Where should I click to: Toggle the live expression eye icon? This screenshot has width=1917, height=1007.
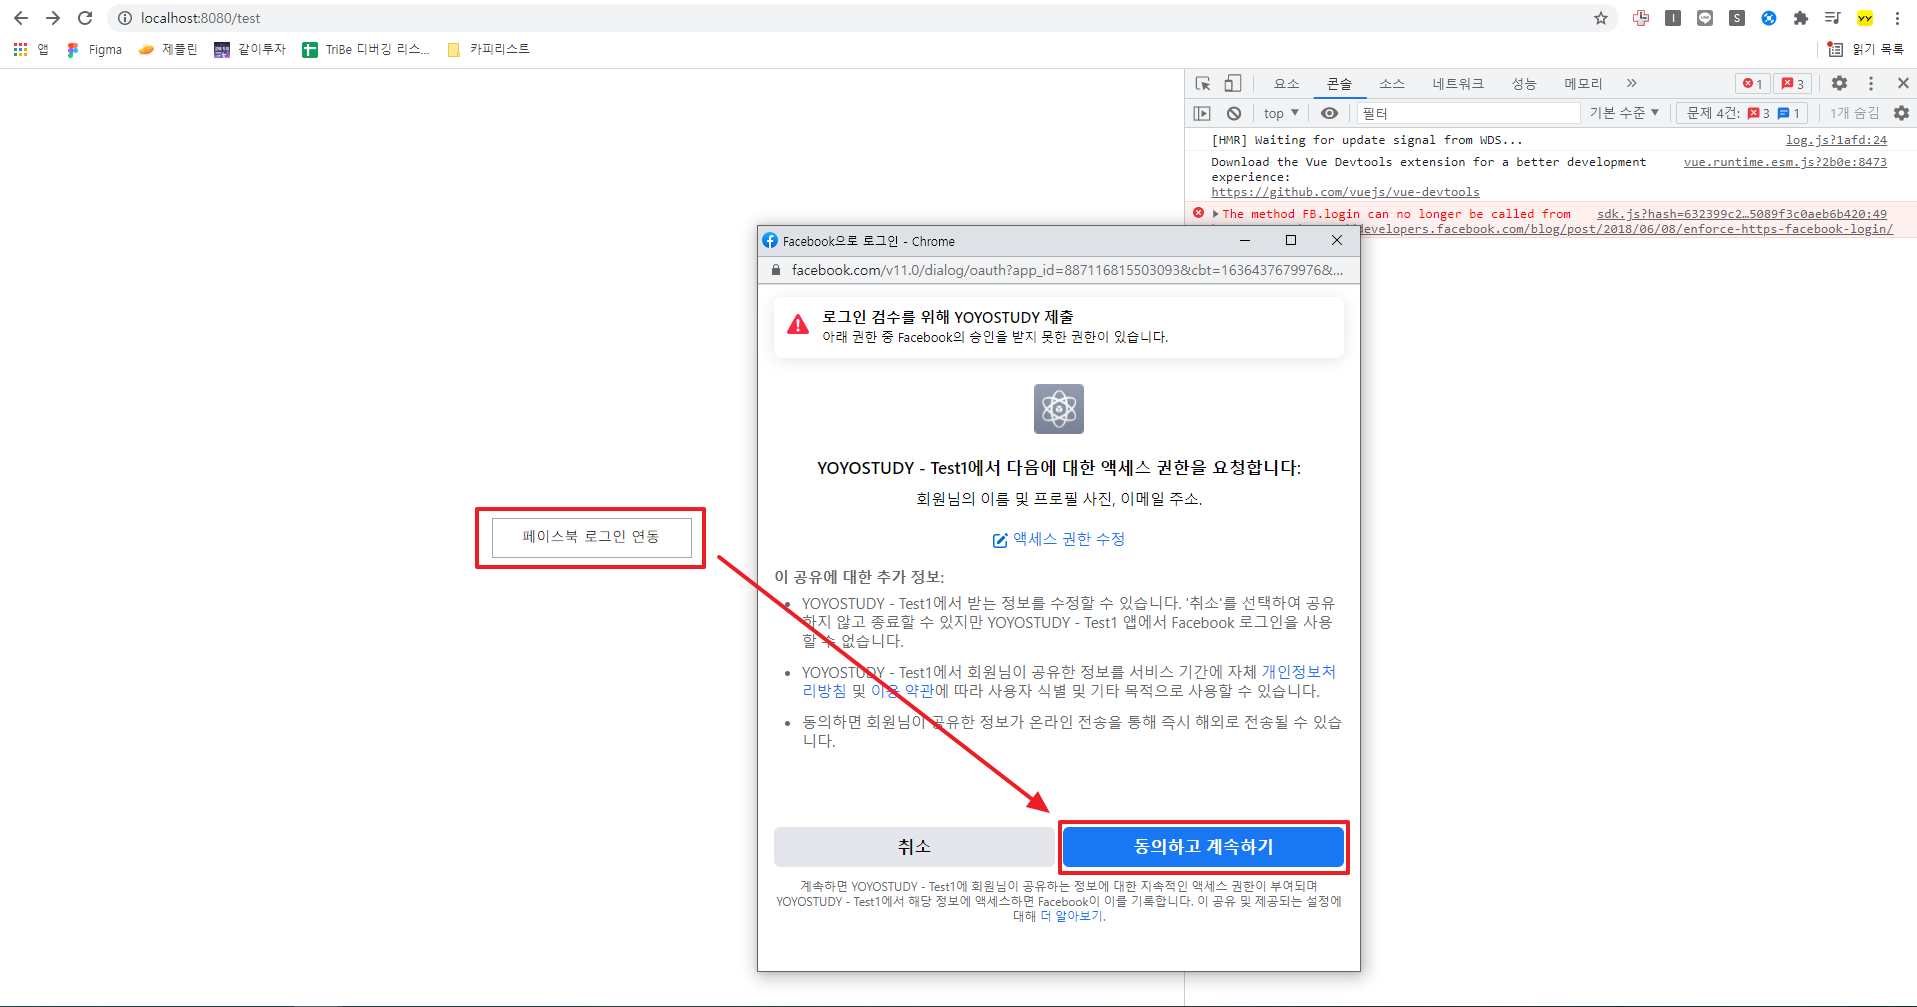[1329, 113]
